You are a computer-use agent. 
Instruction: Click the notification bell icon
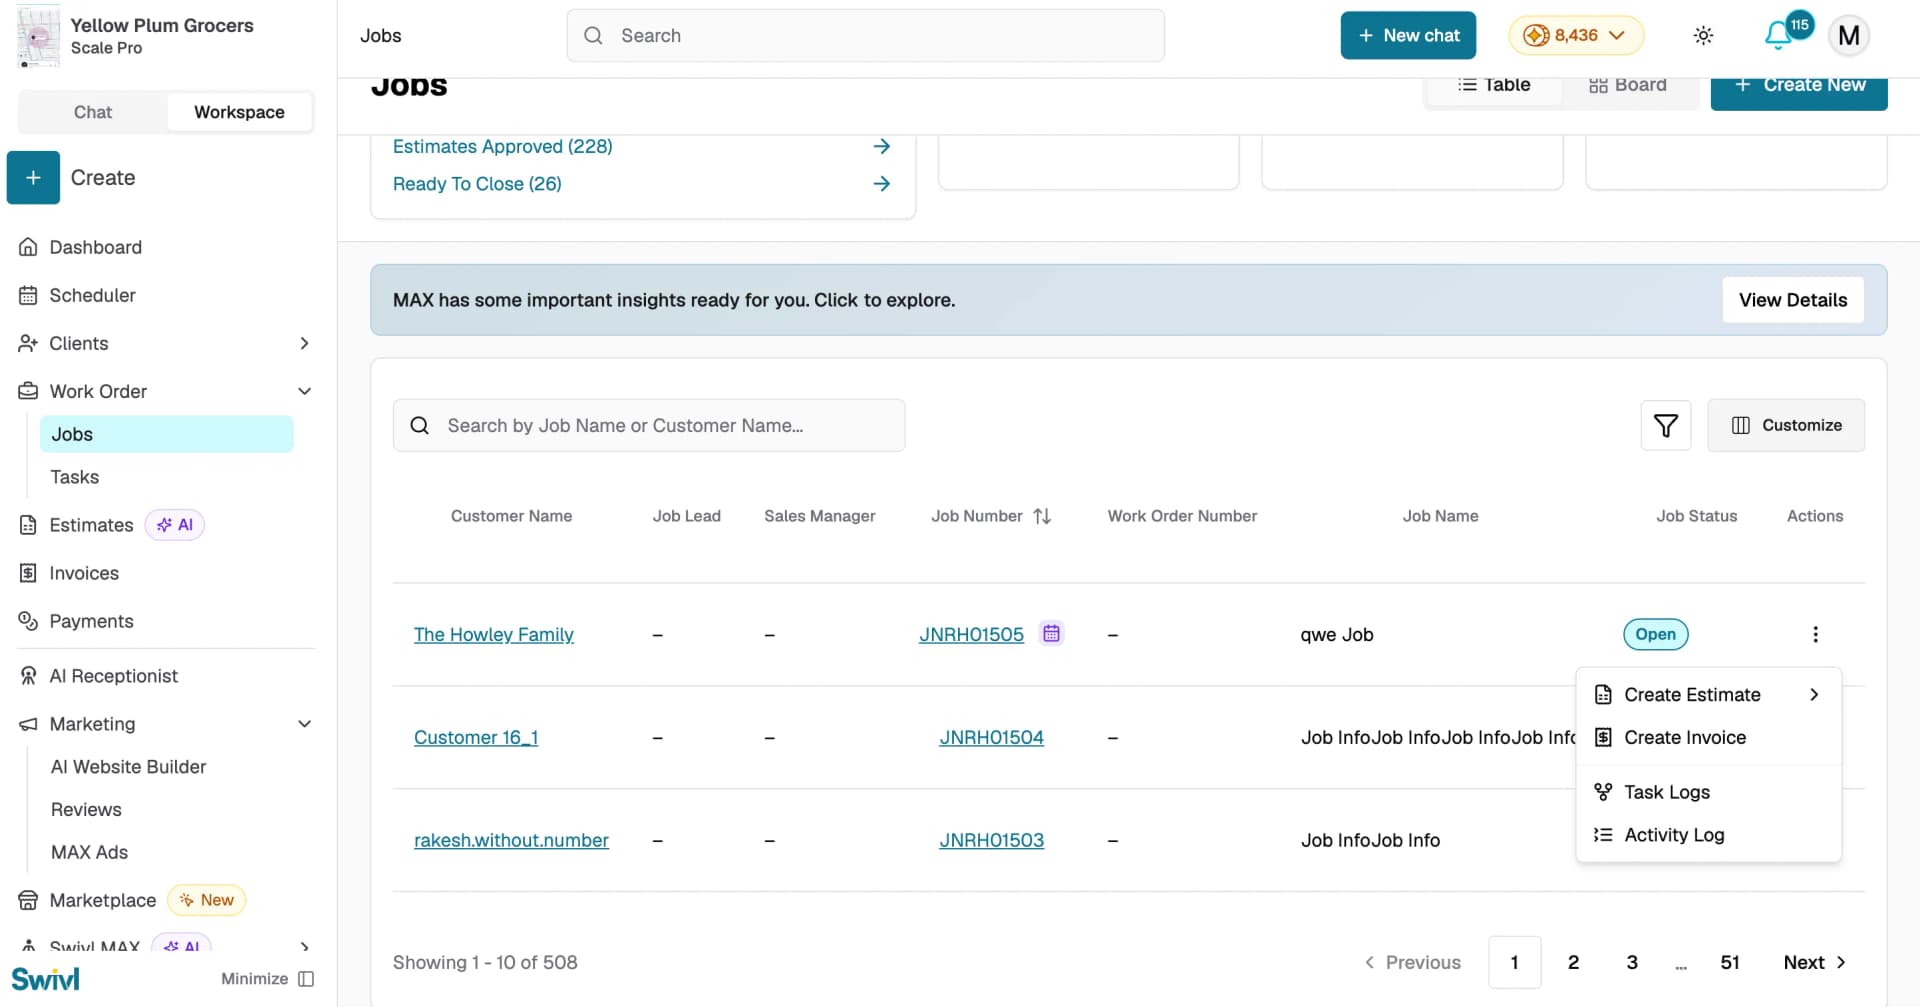[1778, 36]
